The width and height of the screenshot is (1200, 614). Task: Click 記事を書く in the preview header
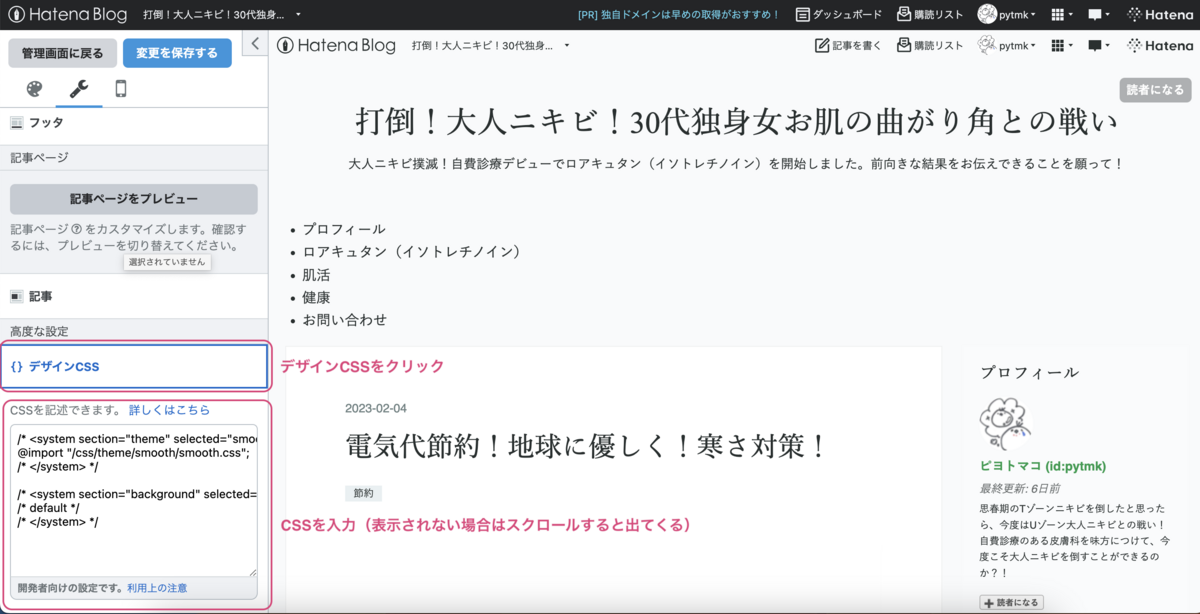point(848,45)
